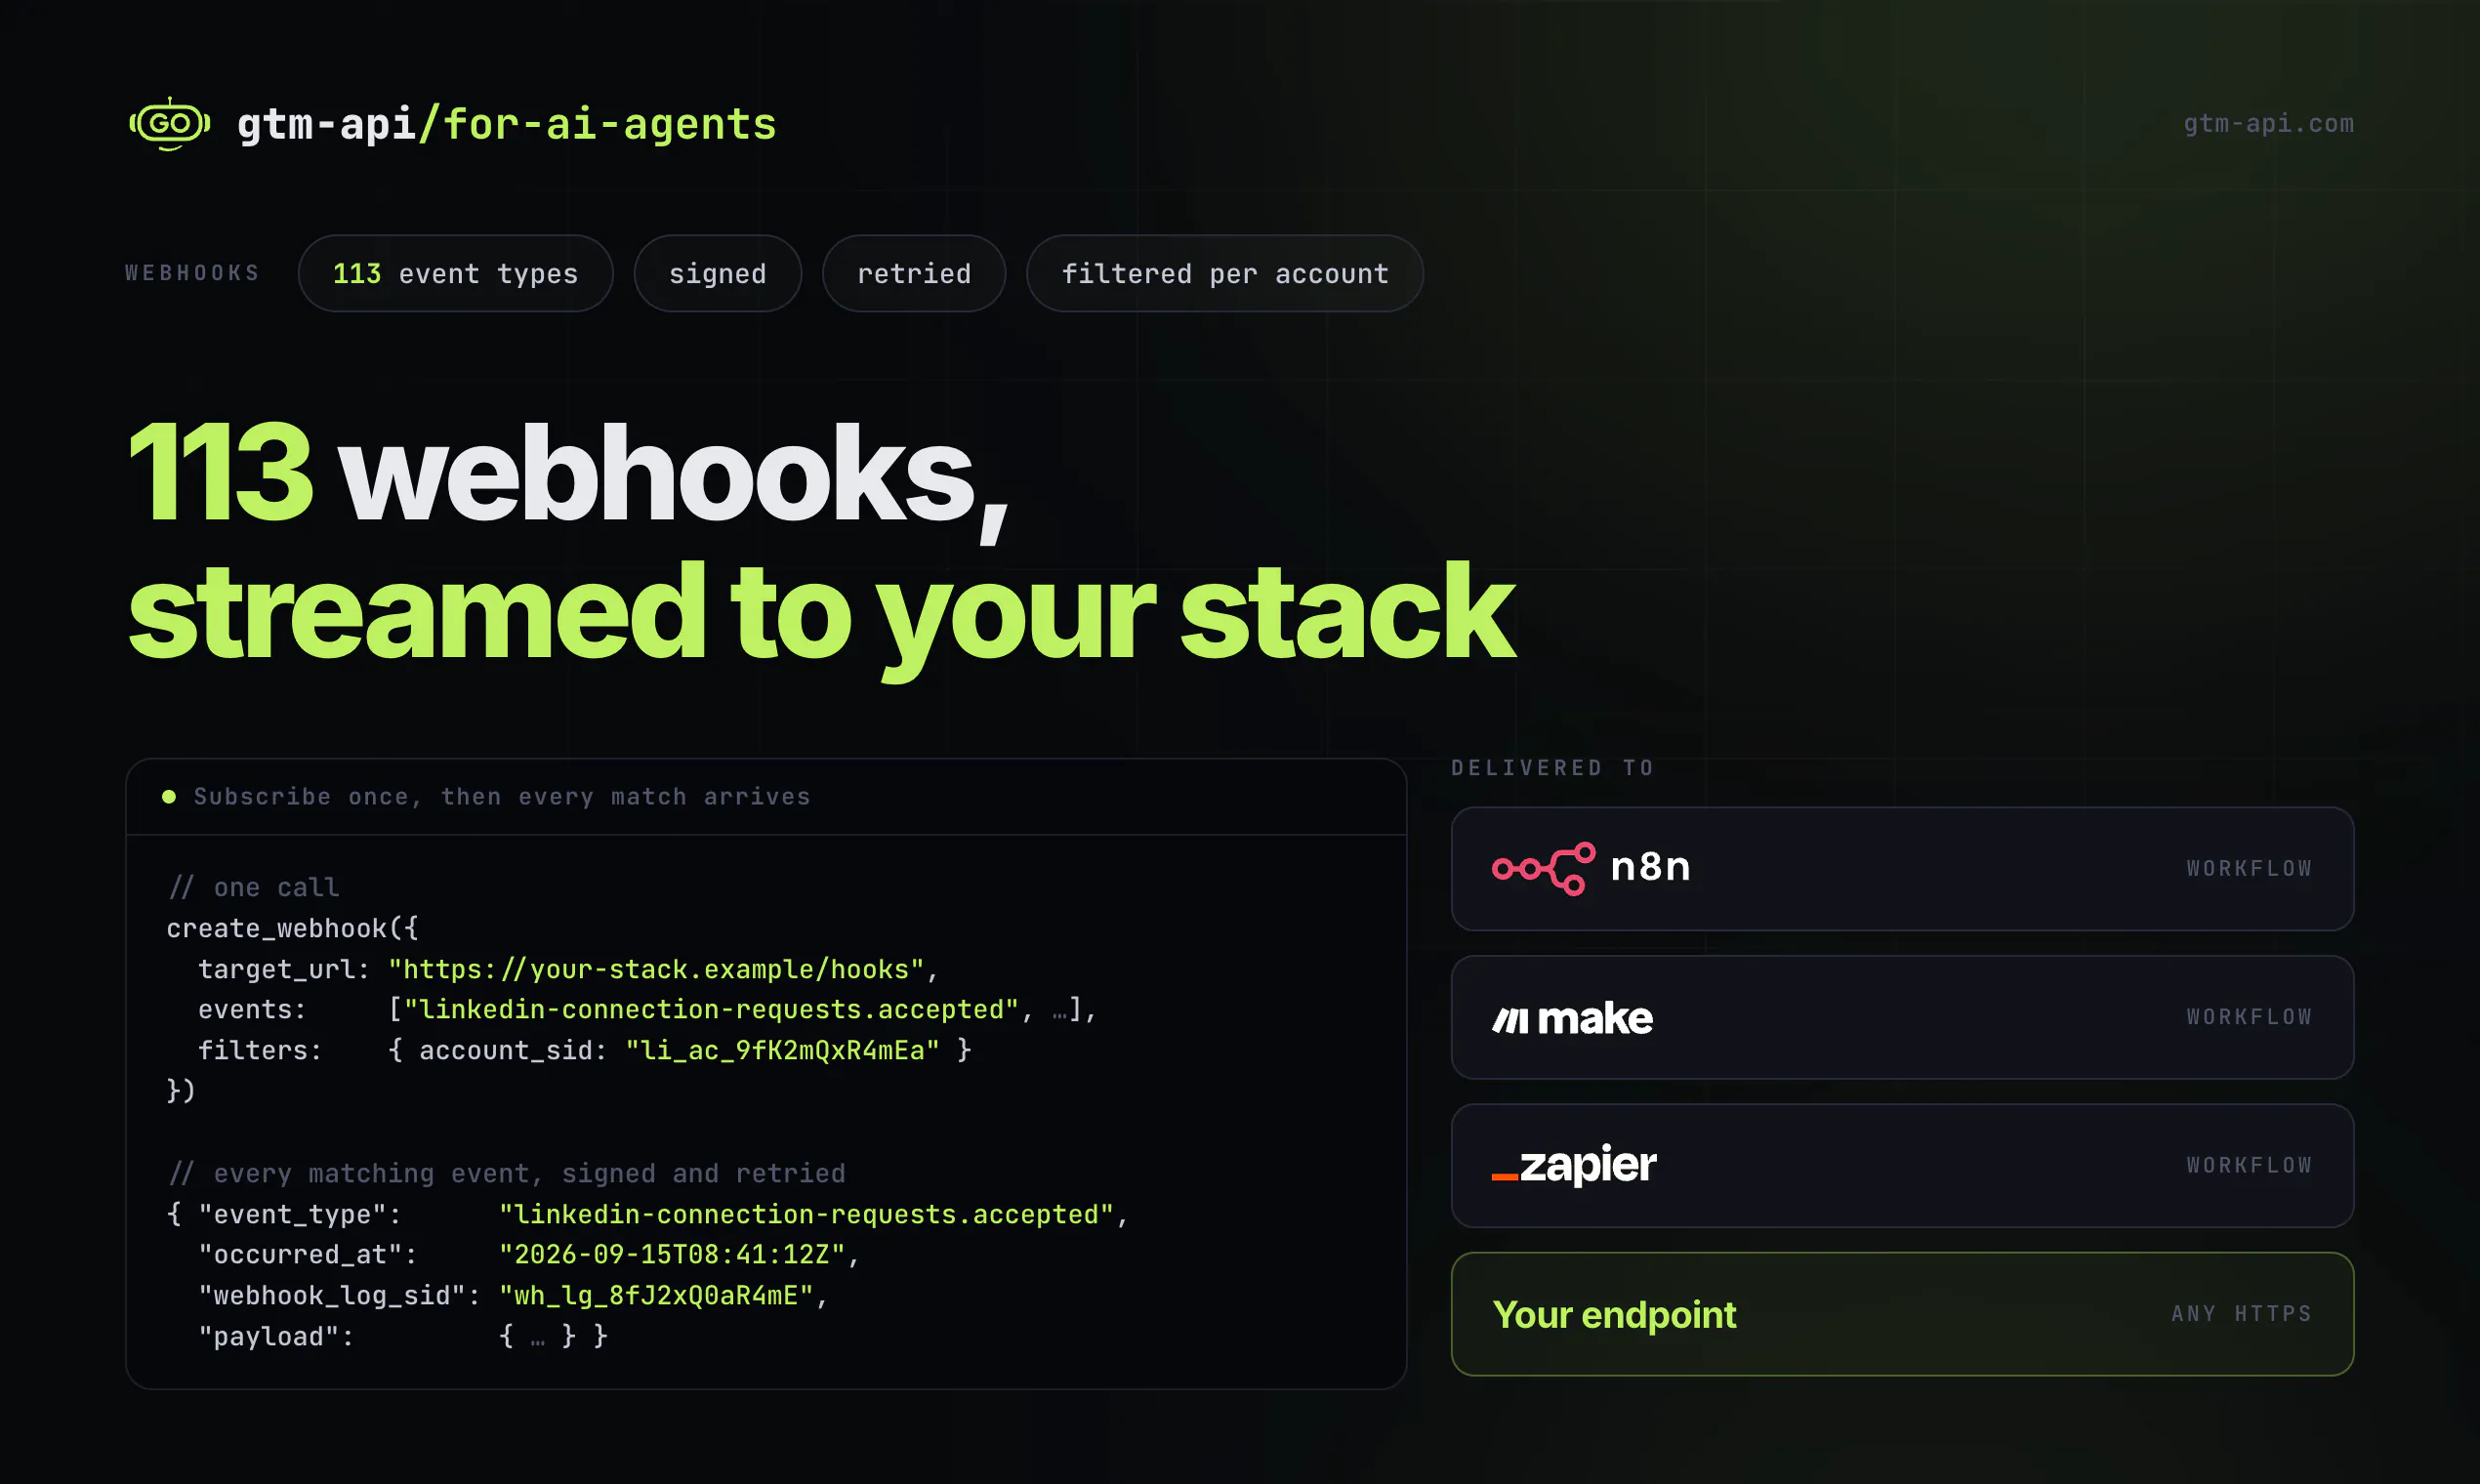Click the green status dot beside 'Subscribe once'
2480x1484 pixels.
(x=169, y=797)
